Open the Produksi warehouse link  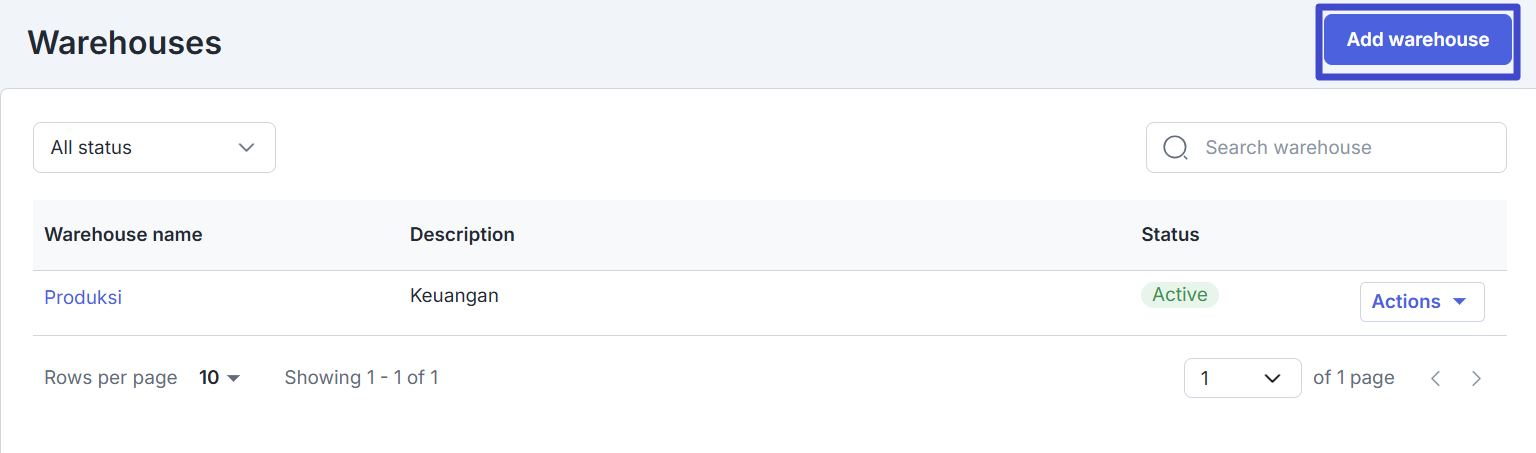point(83,297)
